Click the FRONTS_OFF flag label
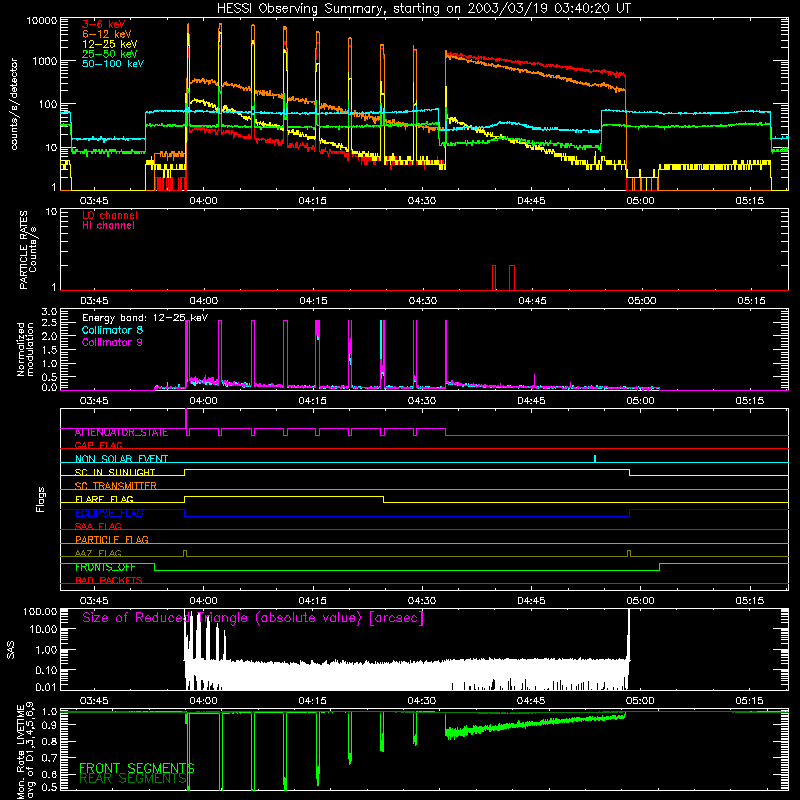The image size is (800, 800). 105,567
